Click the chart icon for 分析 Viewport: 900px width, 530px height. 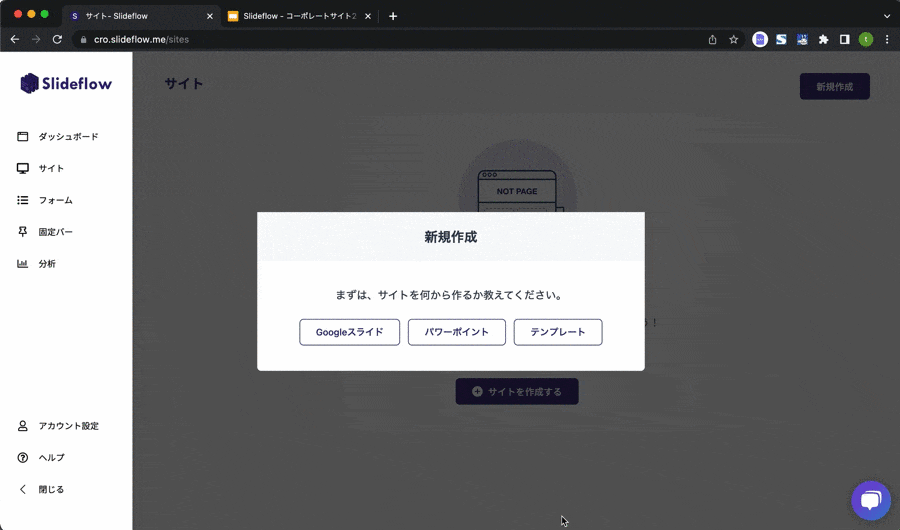[x=22, y=264]
